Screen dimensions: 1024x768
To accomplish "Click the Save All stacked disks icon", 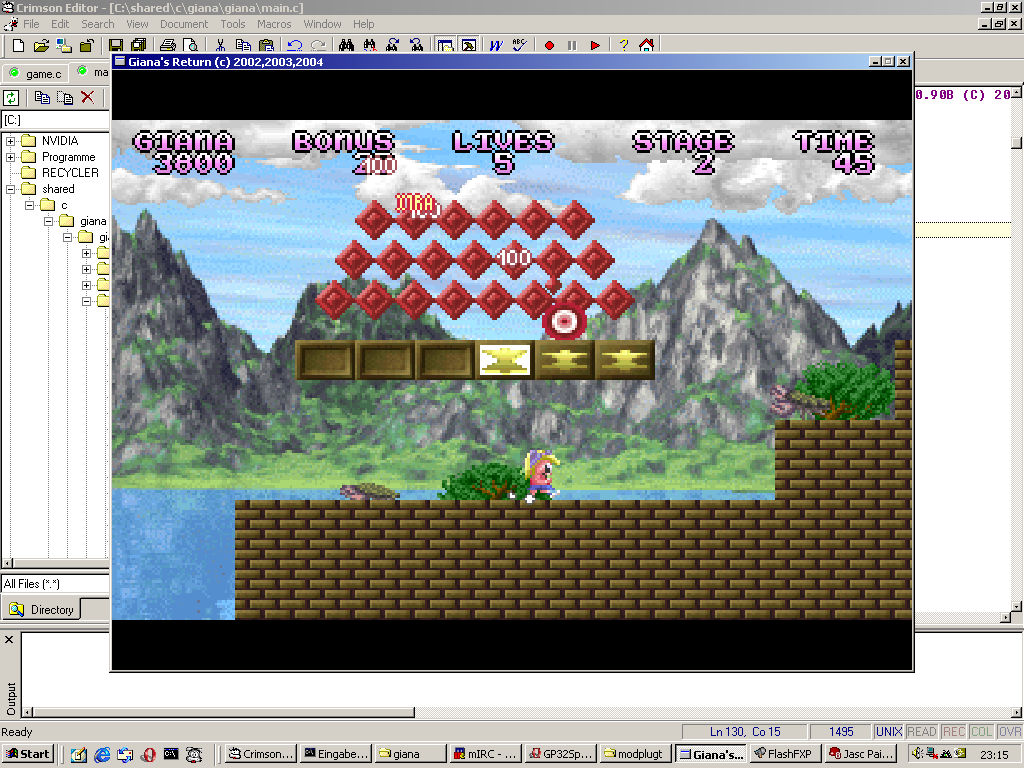I will (138, 45).
